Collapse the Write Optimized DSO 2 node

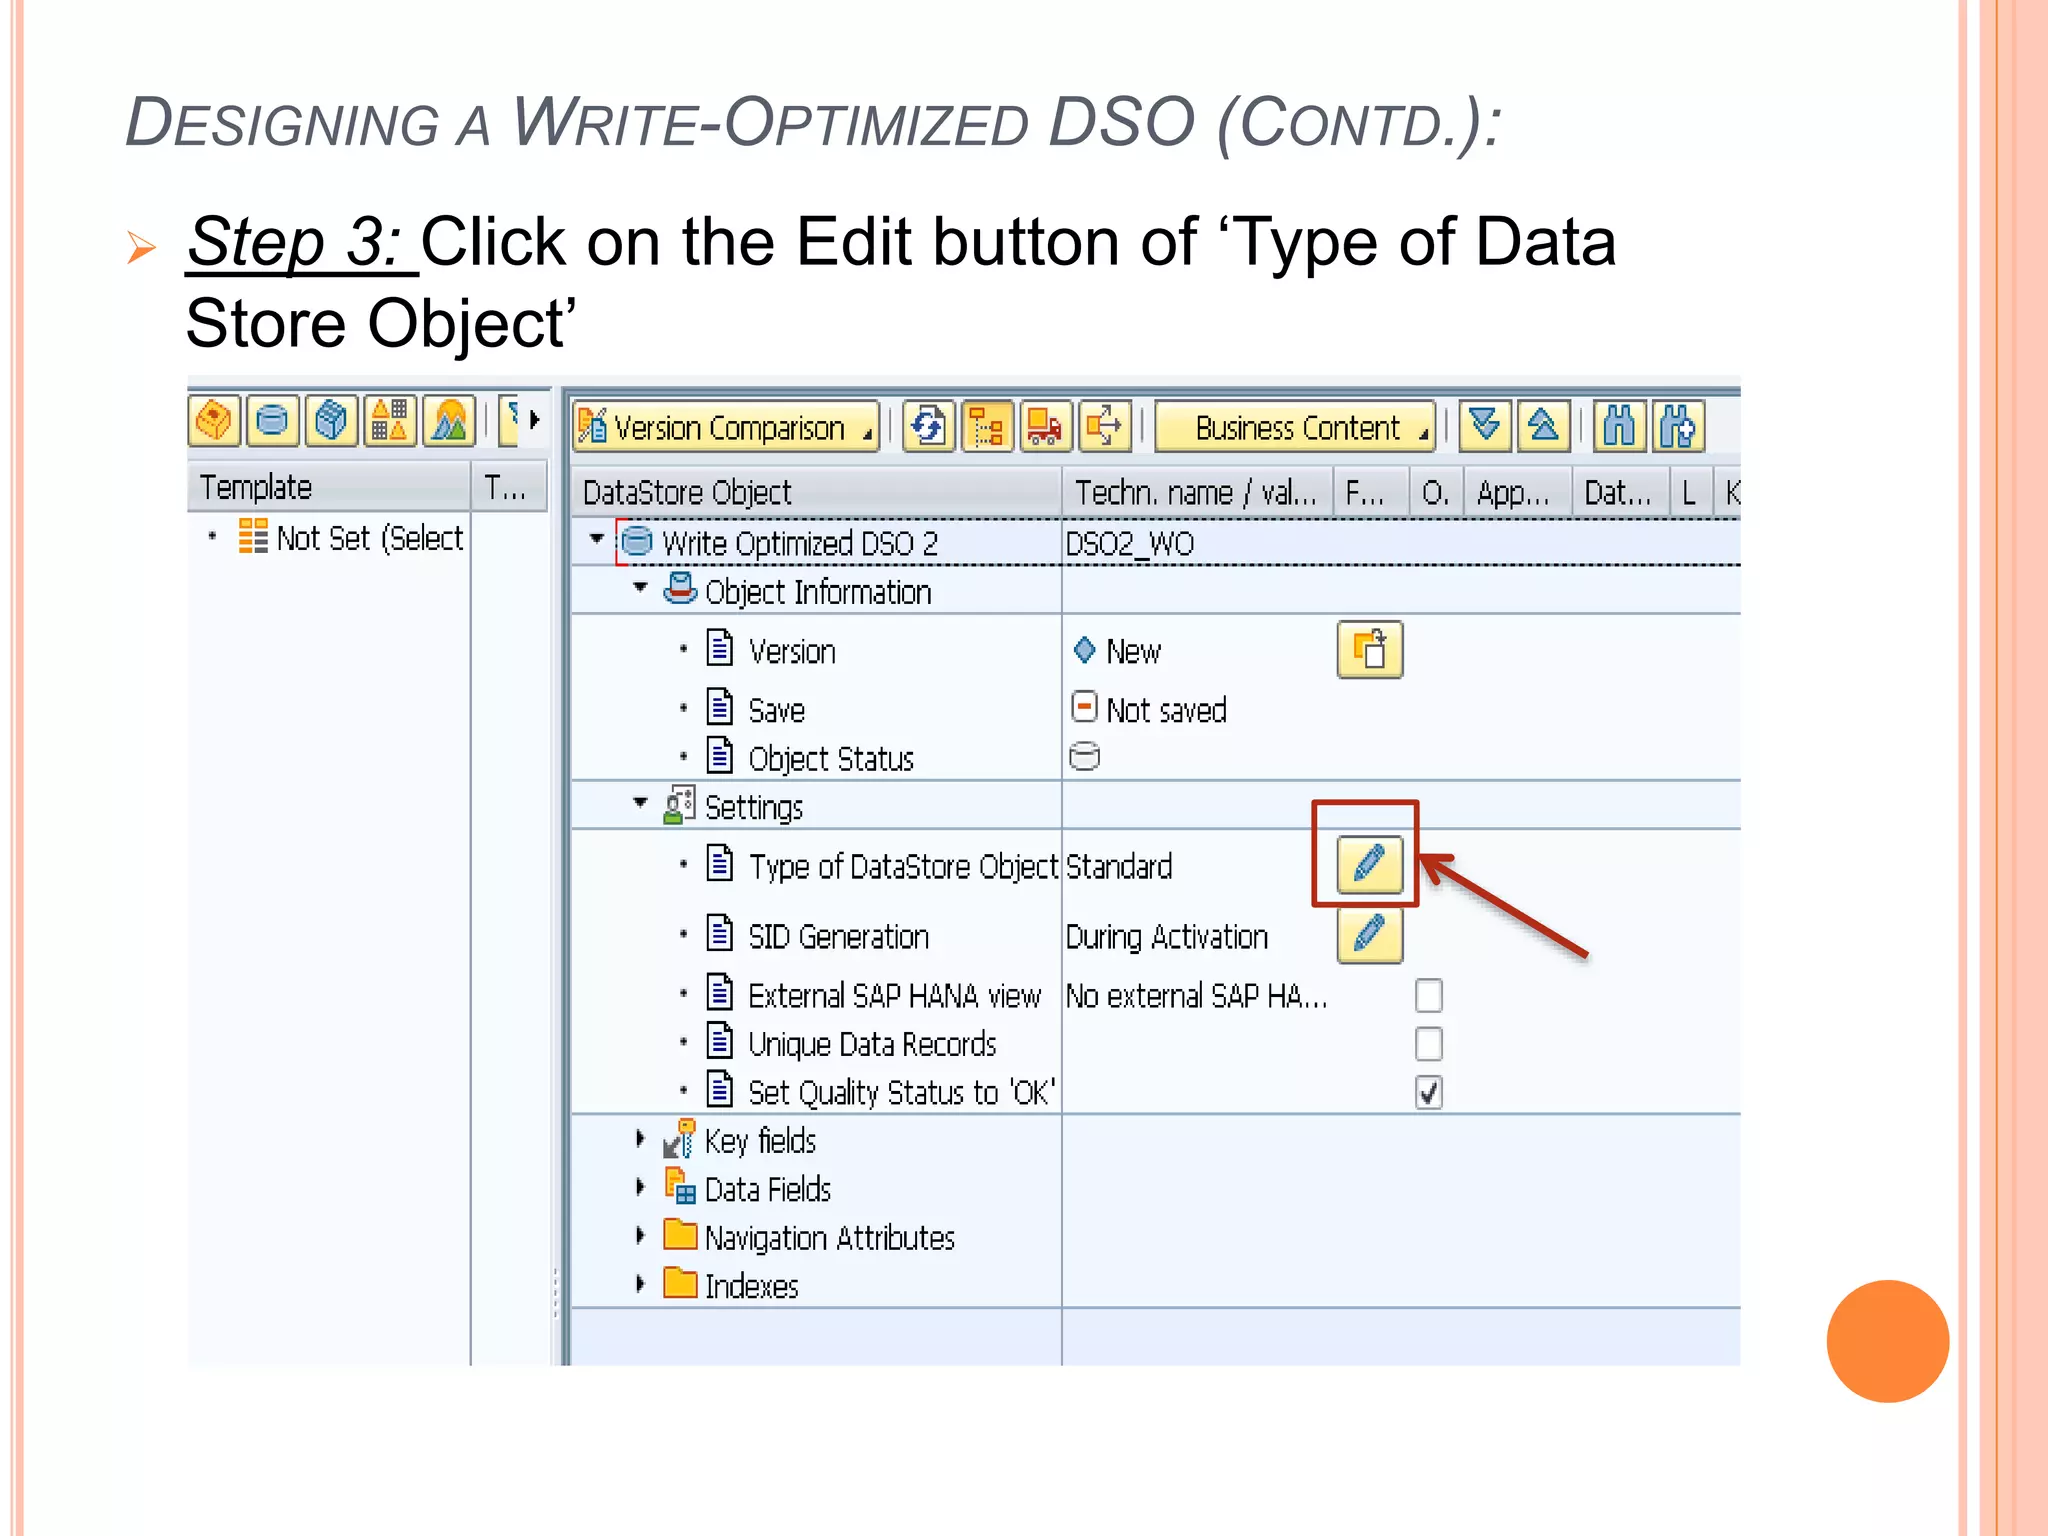click(x=597, y=540)
